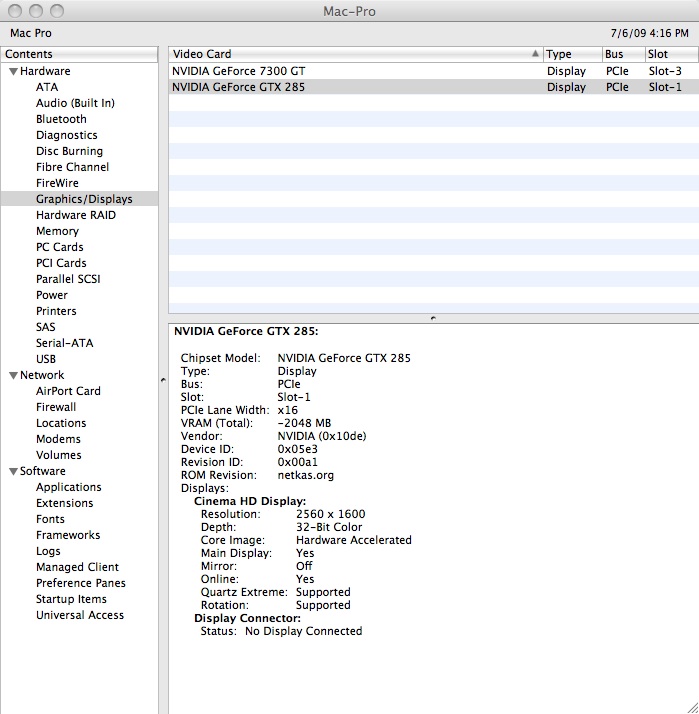Click the Mac-Pro window title
Image resolution: width=699 pixels, height=714 pixels.
coord(349,11)
